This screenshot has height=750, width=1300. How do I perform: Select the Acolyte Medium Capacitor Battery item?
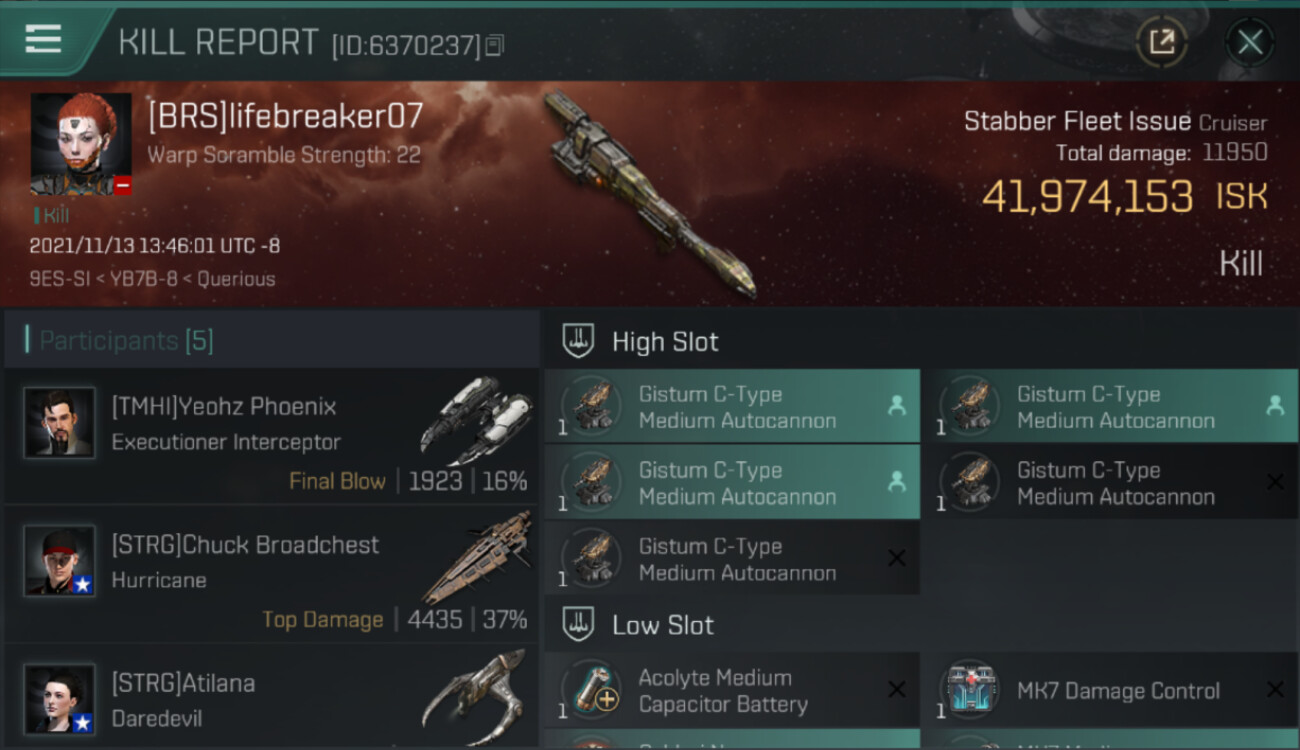[732, 690]
